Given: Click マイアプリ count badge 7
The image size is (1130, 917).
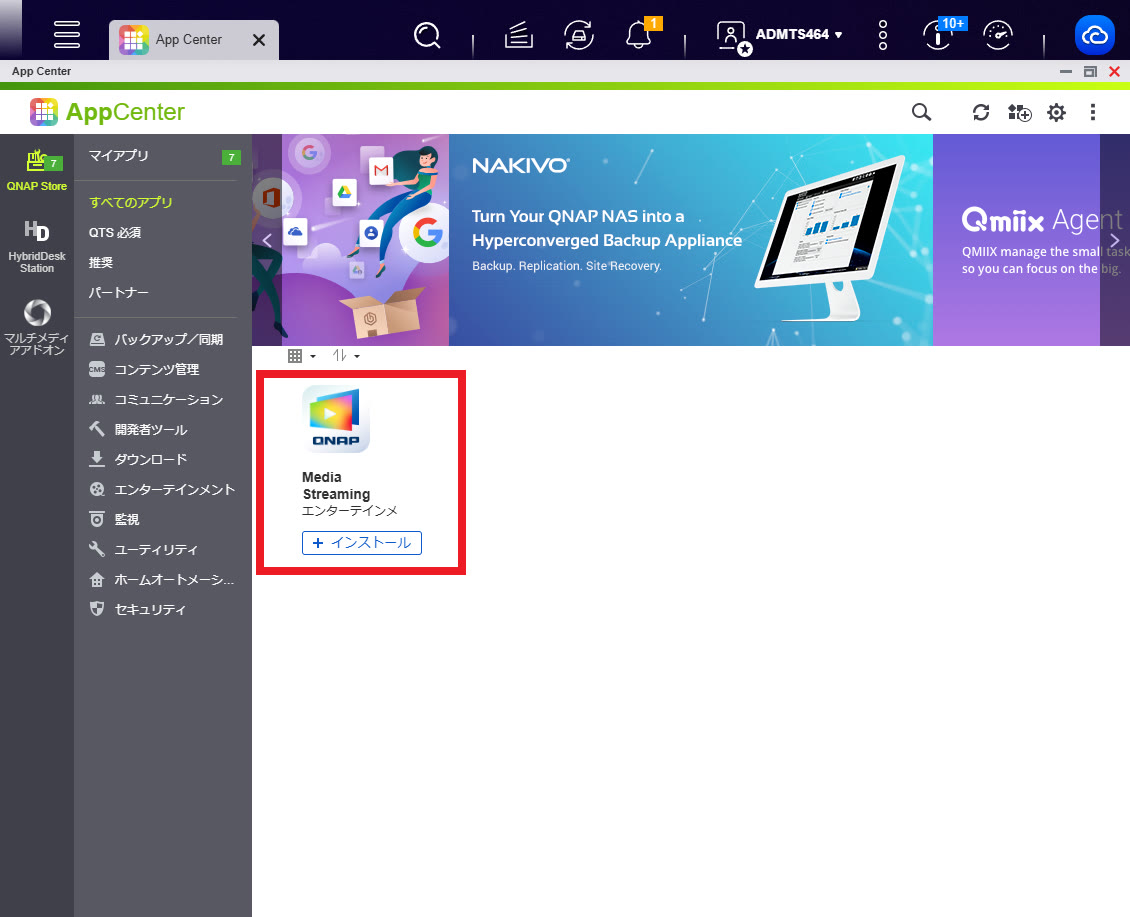Looking at the screenshot, I should pyautogui.click(x=231, y=157).
